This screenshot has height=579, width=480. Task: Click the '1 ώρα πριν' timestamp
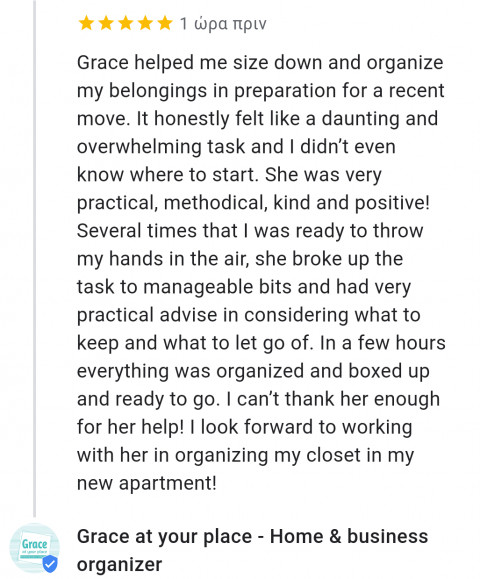click(x=223, y=24)
